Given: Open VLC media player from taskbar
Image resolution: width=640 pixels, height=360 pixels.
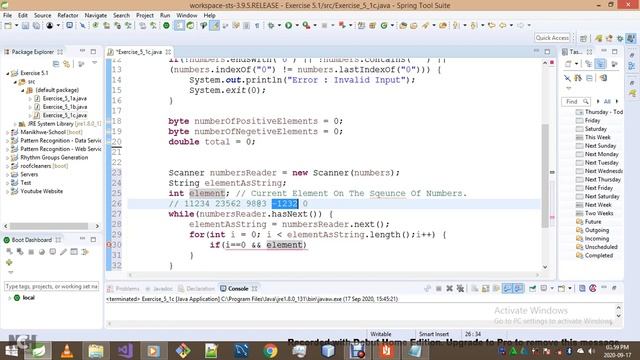Looking at the screenshot, I should tap(67, 351).
